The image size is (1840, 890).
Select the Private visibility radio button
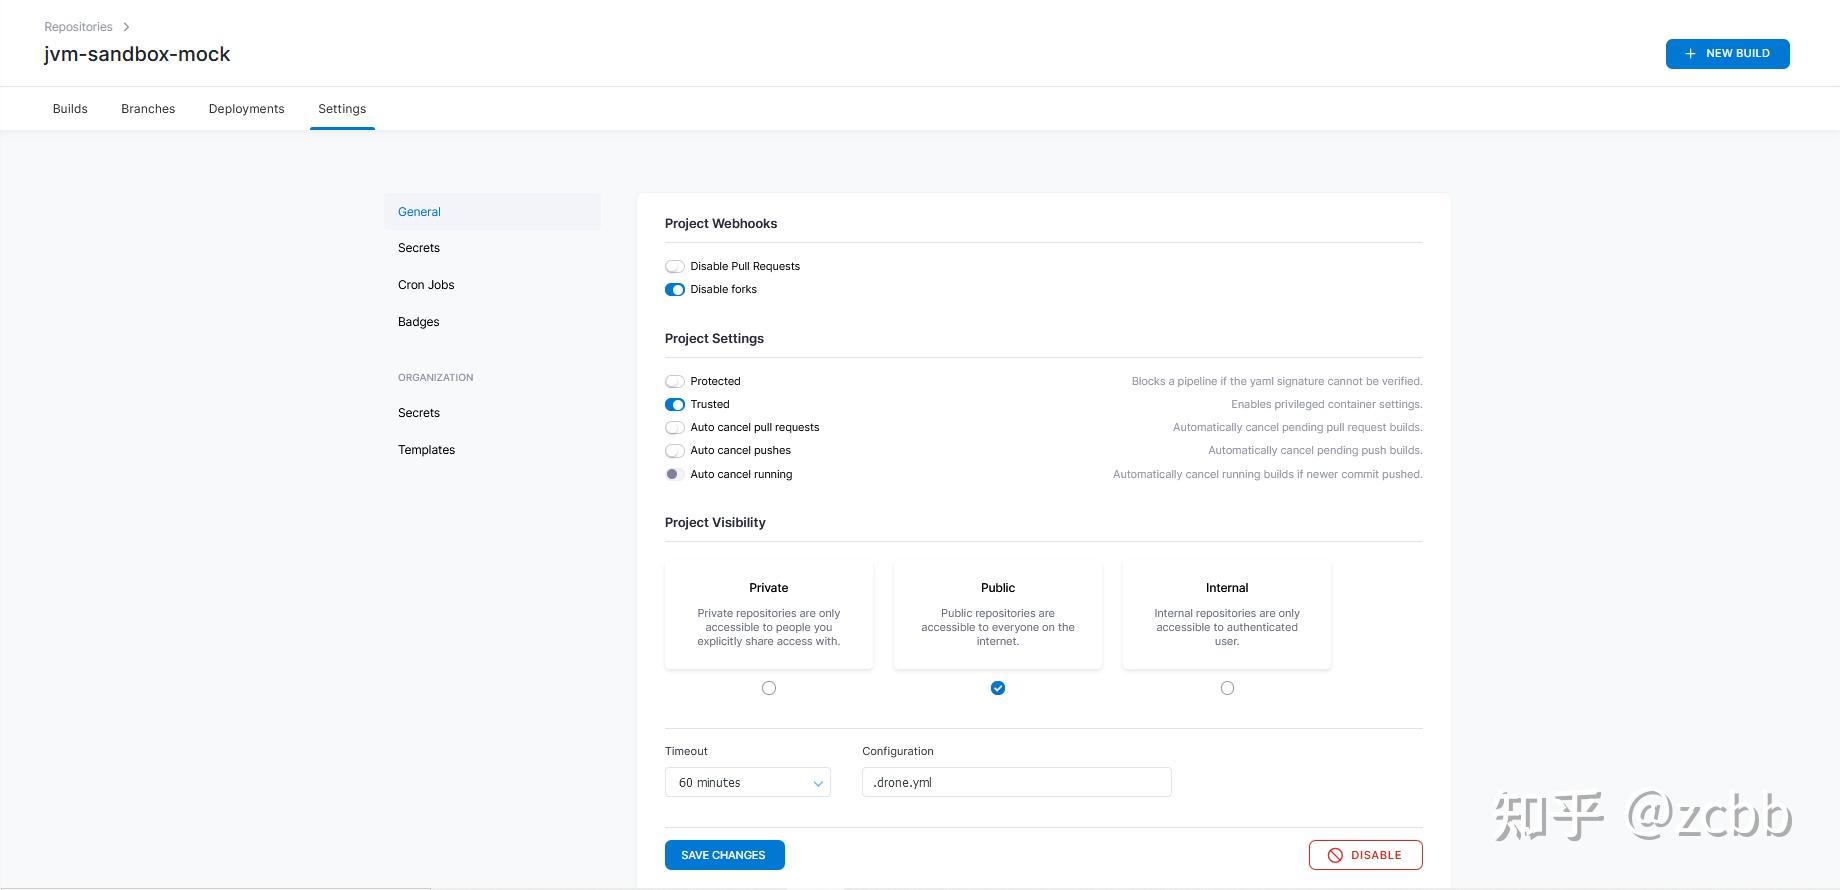click(x=769, y=688)
